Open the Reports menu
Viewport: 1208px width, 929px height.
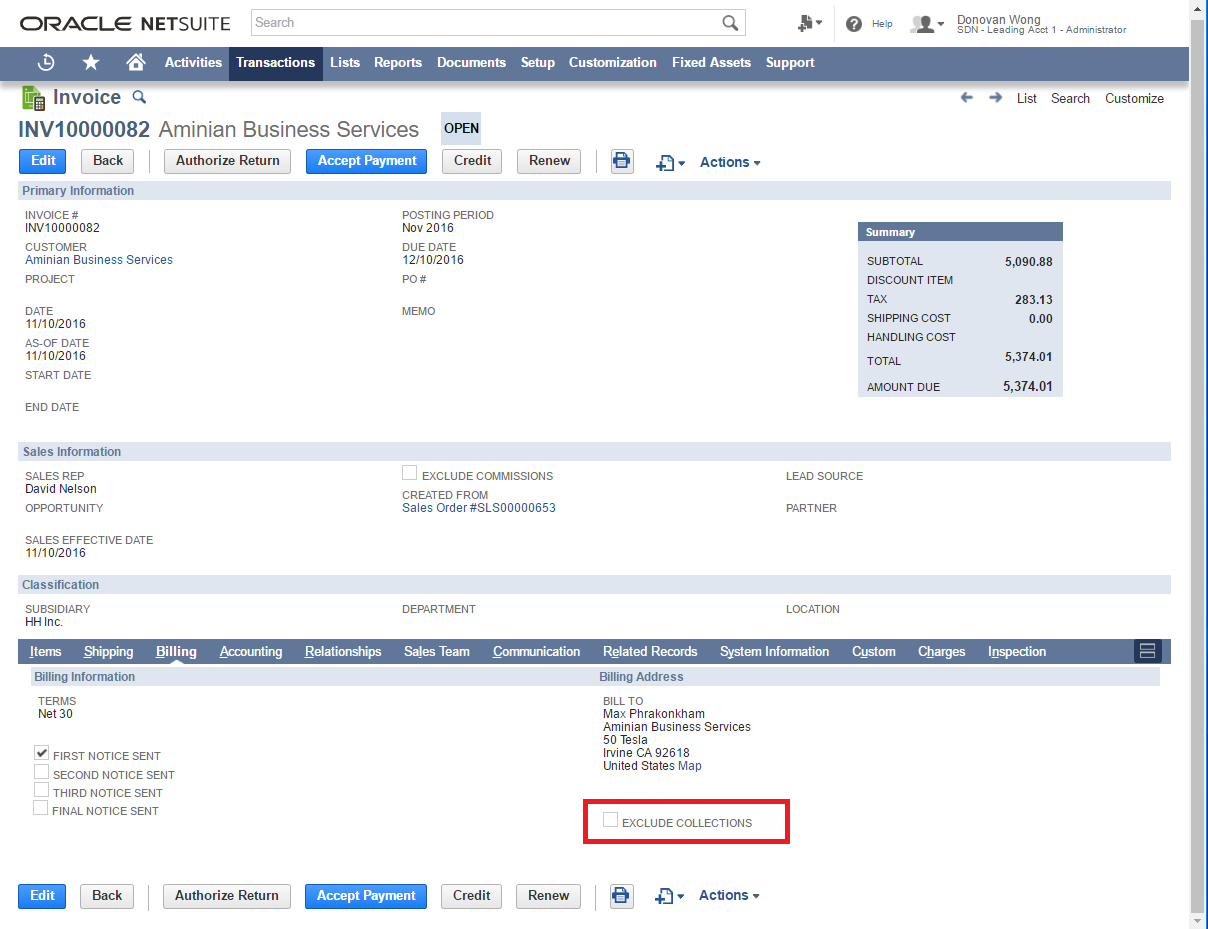pos(398,62)
